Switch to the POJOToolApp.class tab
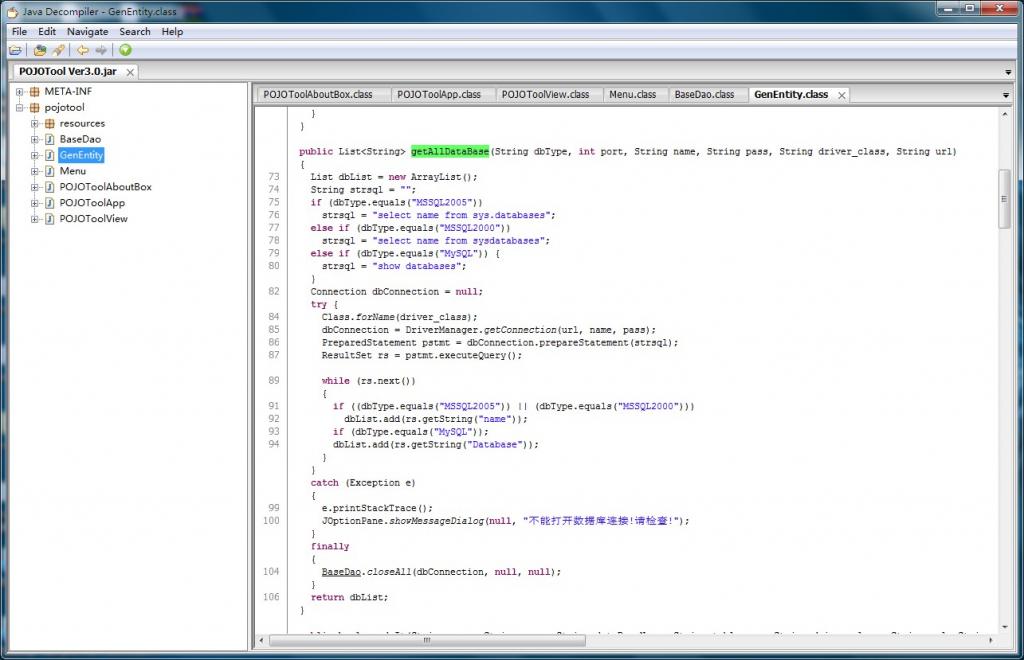Screen dimensions: 1024x660 click(x=438, y=94)
